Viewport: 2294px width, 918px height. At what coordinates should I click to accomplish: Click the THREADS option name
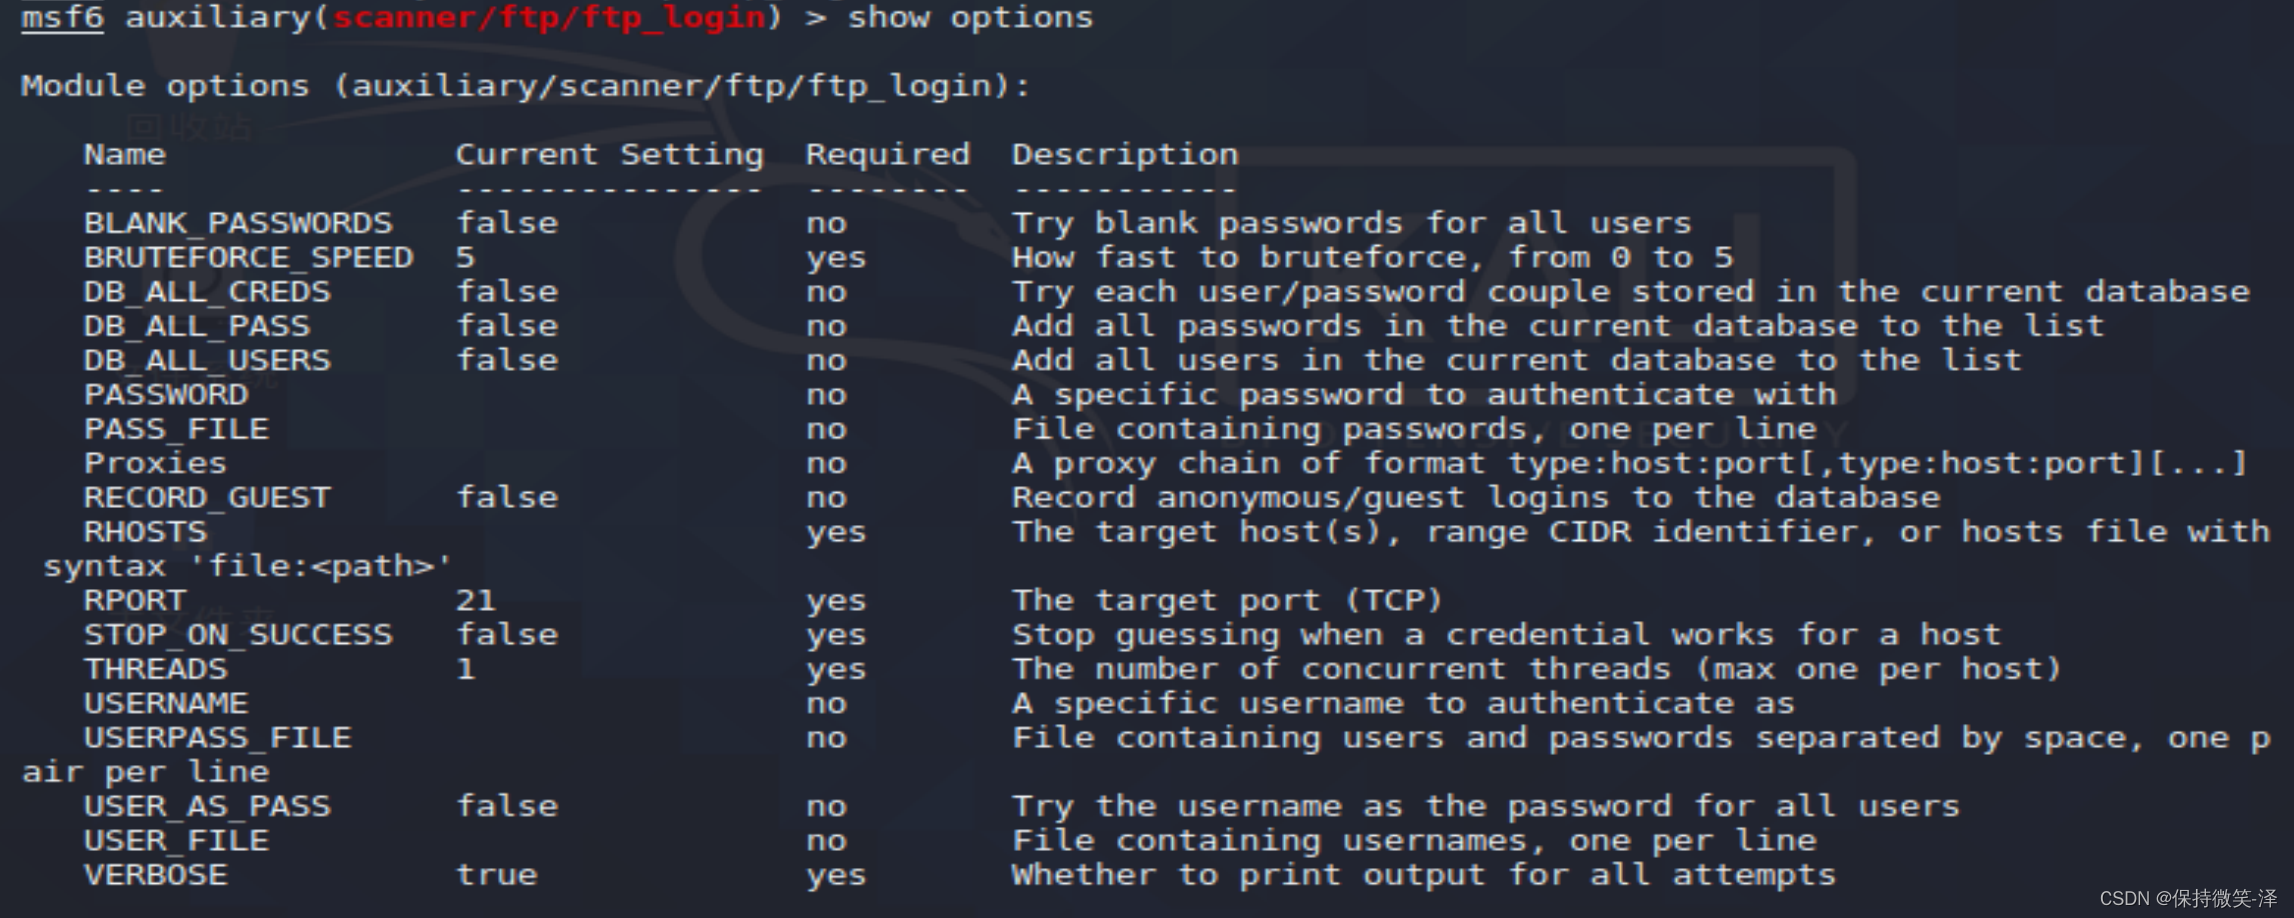pyautogui.click(x=155, y=669)
